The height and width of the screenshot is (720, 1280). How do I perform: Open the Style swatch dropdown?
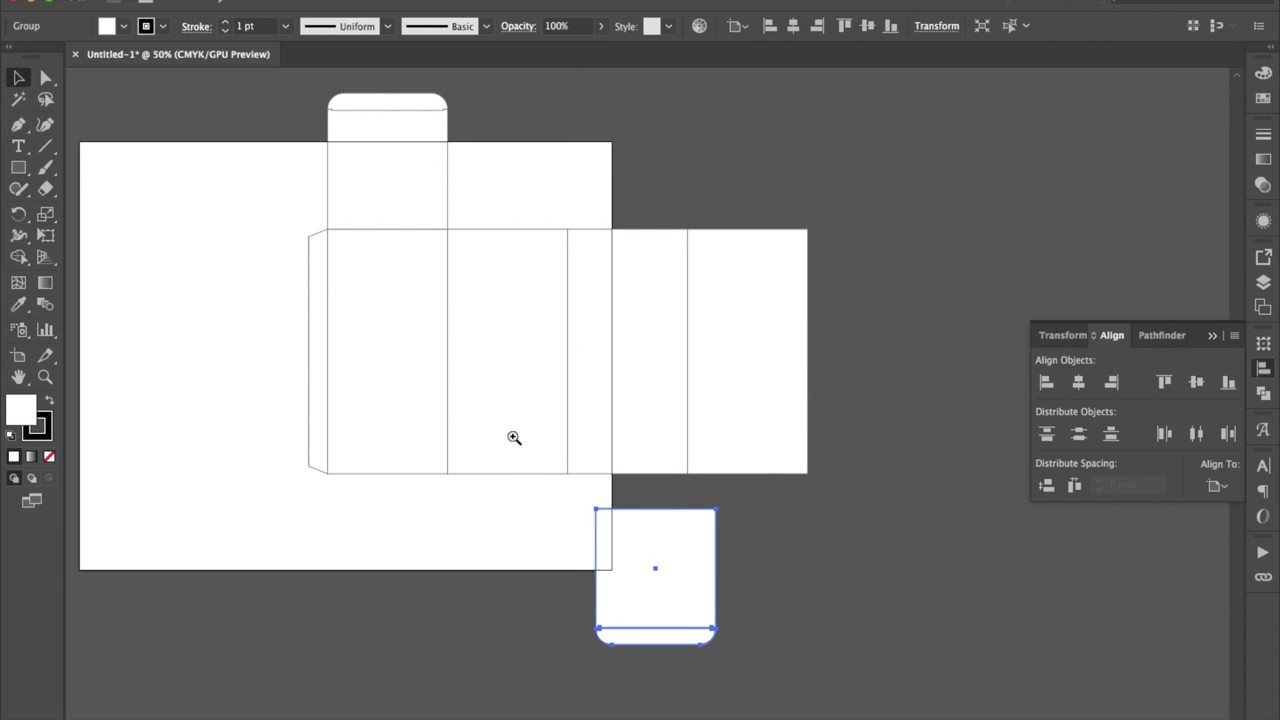tap(668, 26)
